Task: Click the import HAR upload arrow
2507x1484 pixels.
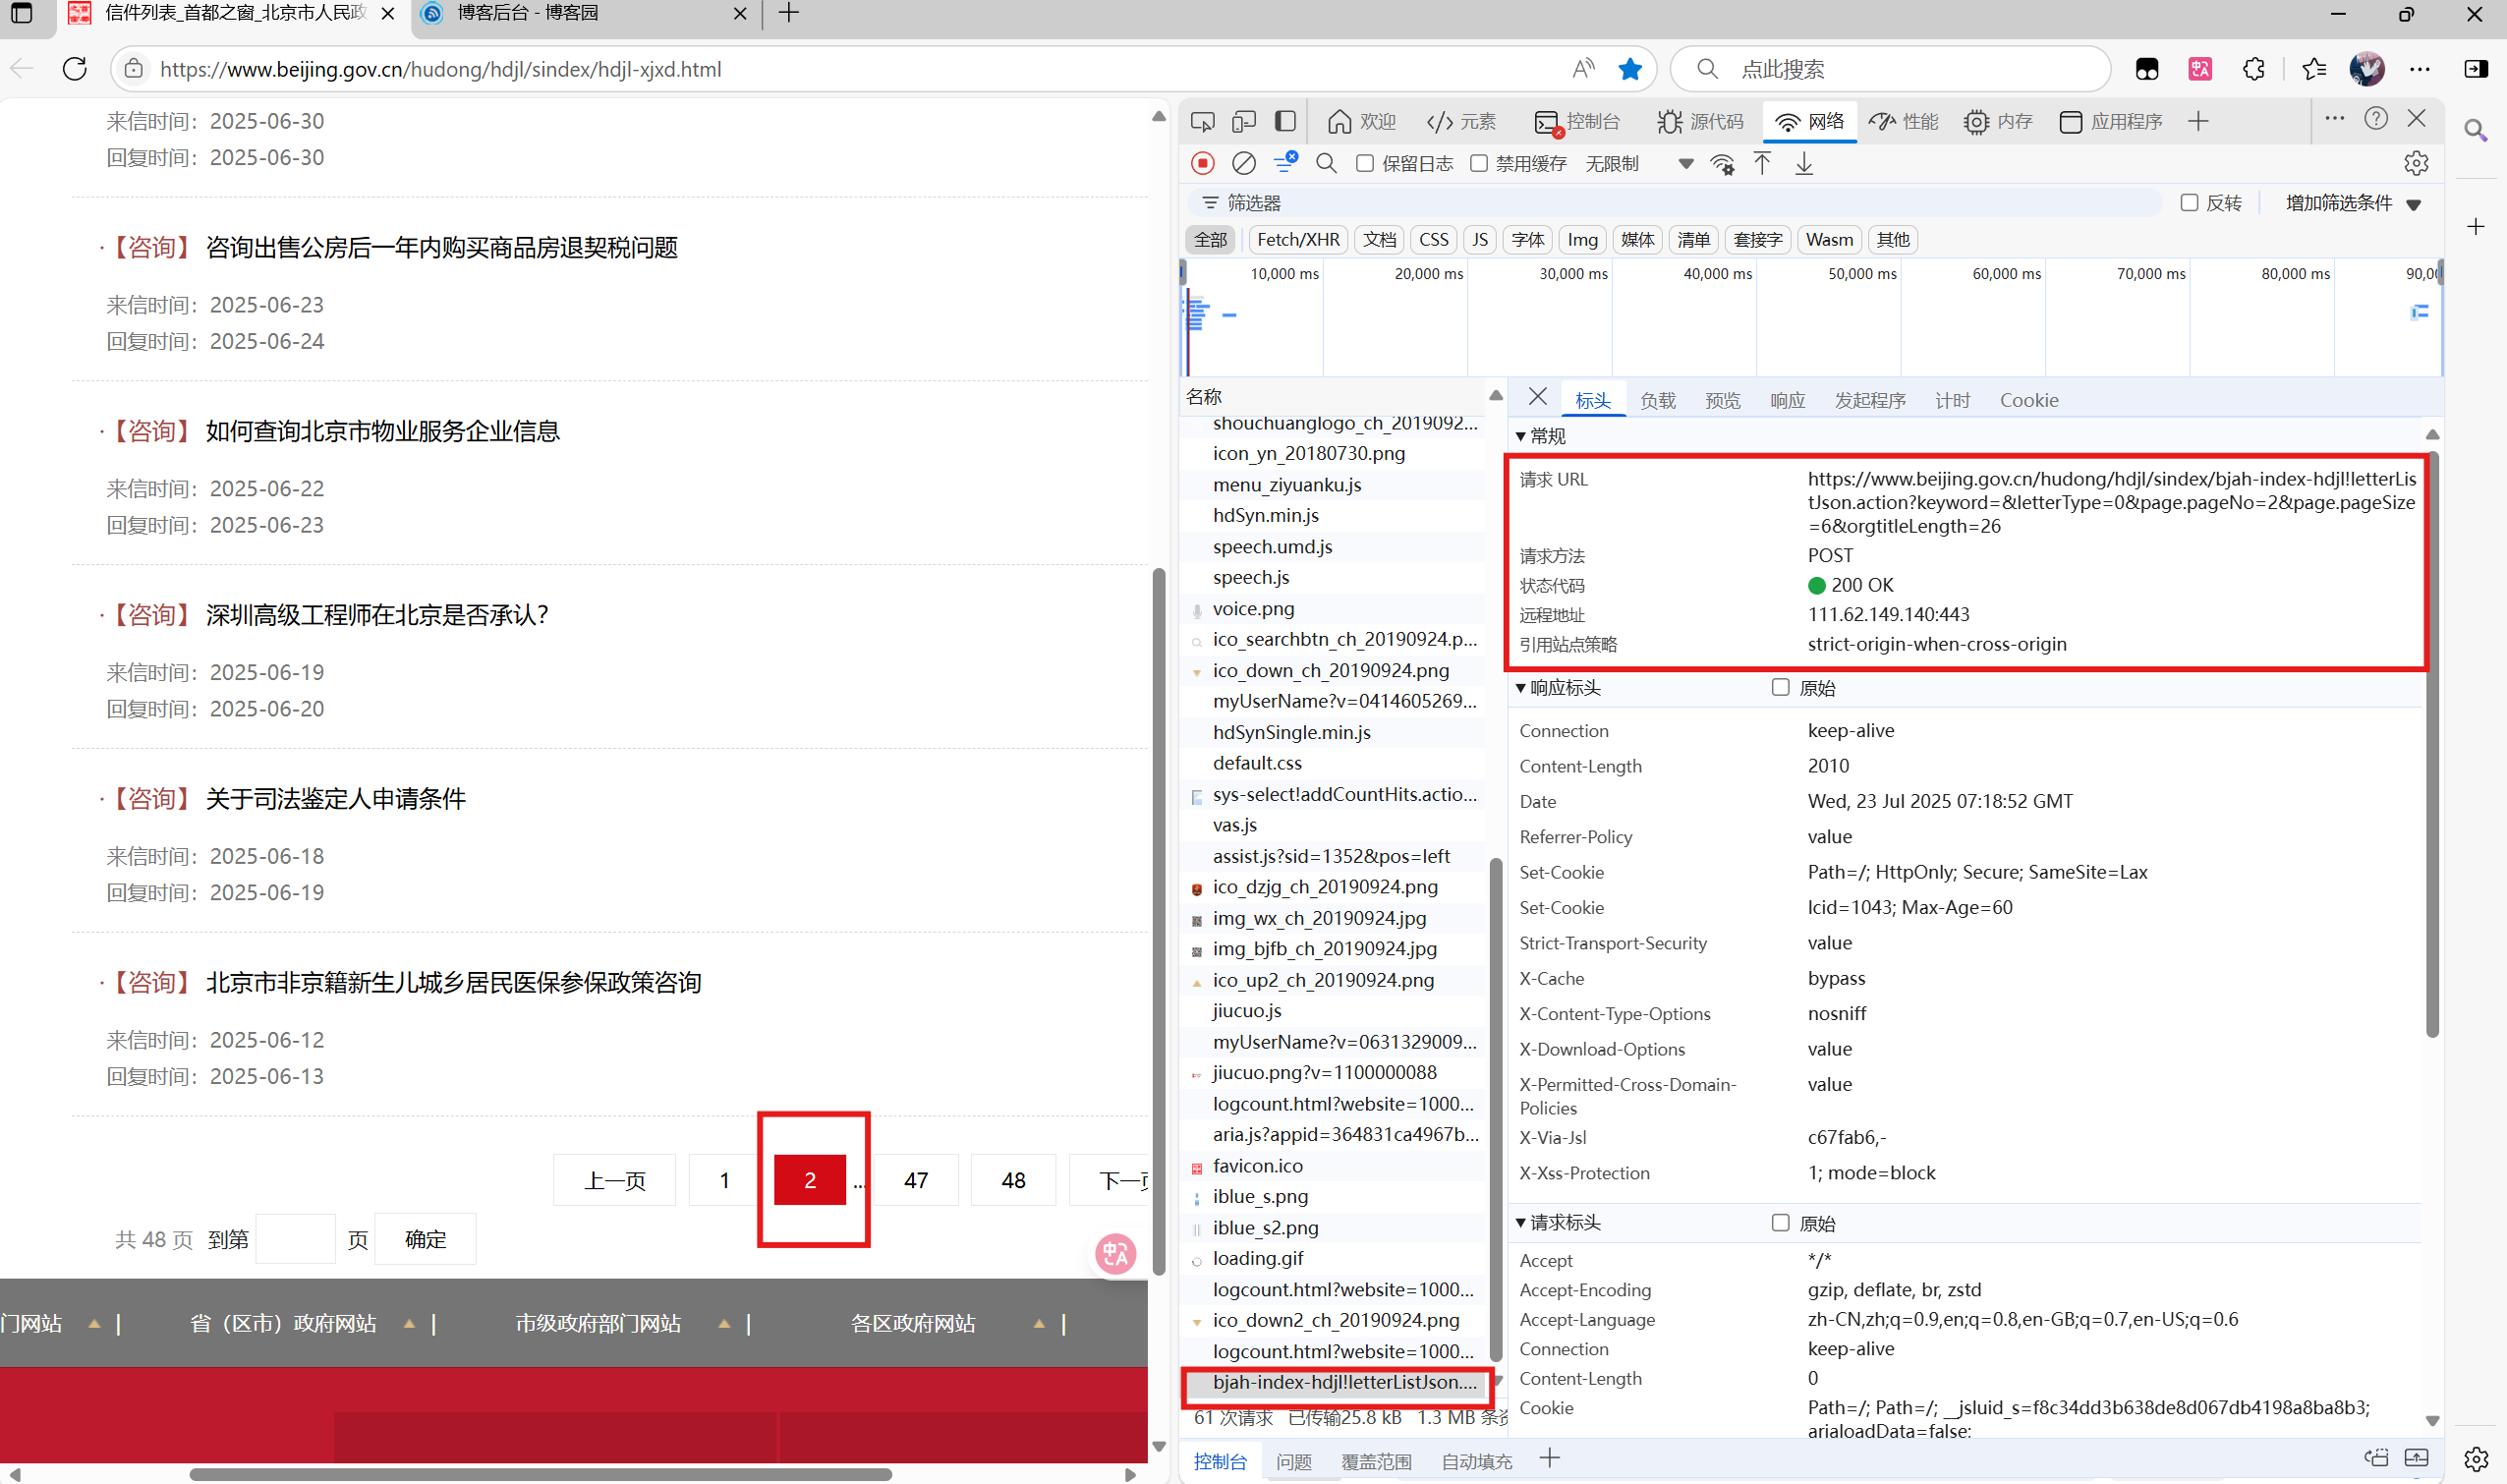Action: [1762, 163]
